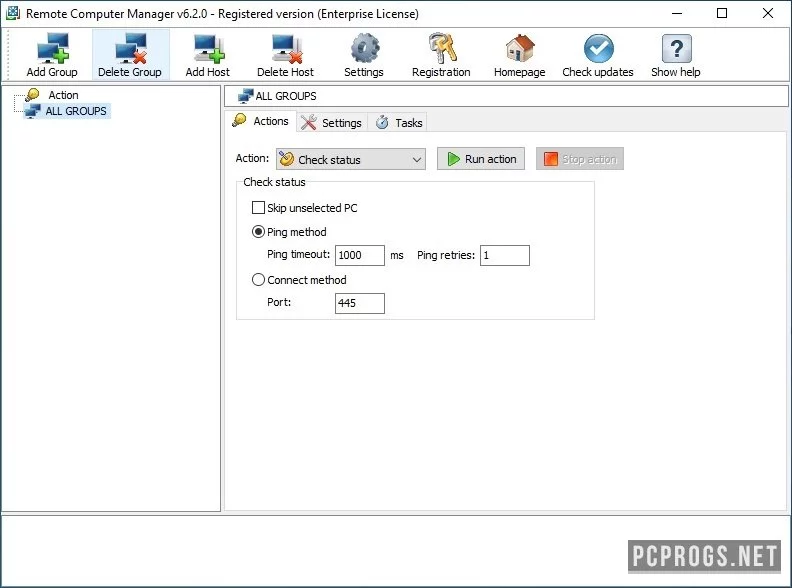Image resolution: width=792 pixels, height=588 pixels.
Task: Click the Stop action button
Action: (580, 159)
